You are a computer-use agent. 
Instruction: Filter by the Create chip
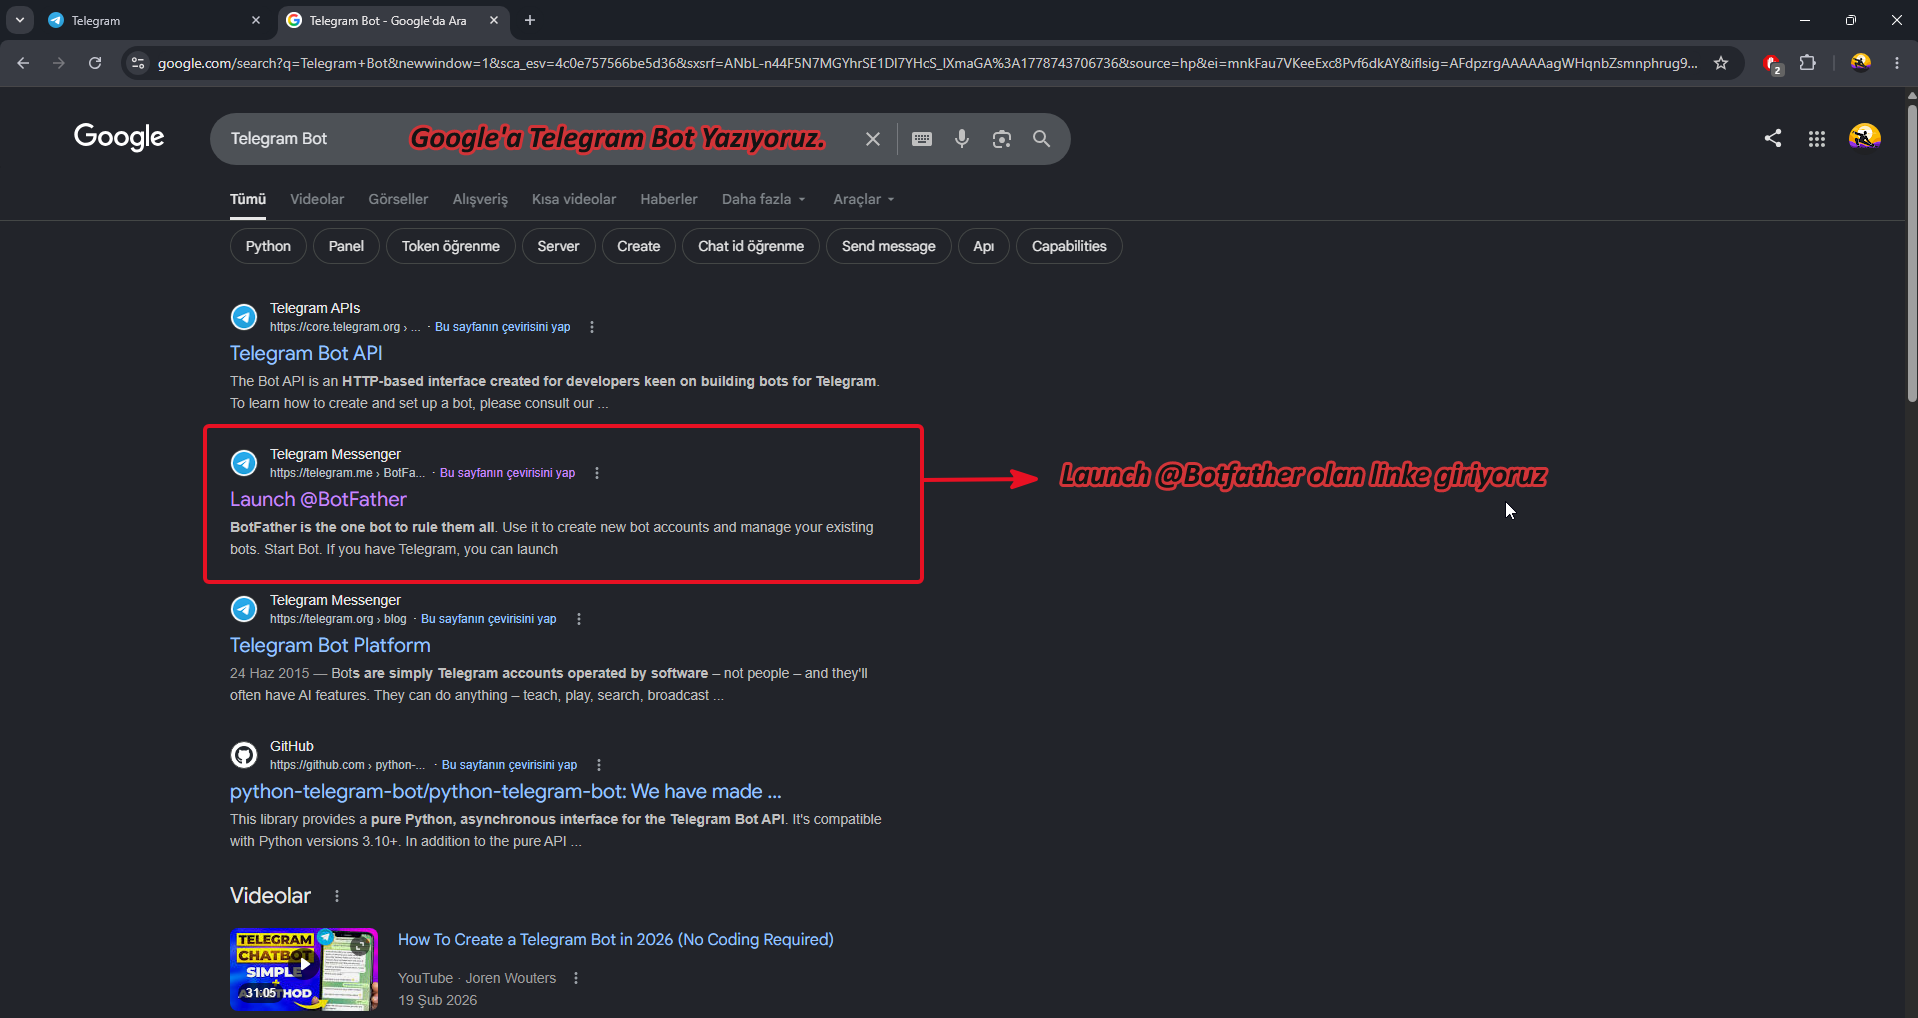tap(638, 246)
